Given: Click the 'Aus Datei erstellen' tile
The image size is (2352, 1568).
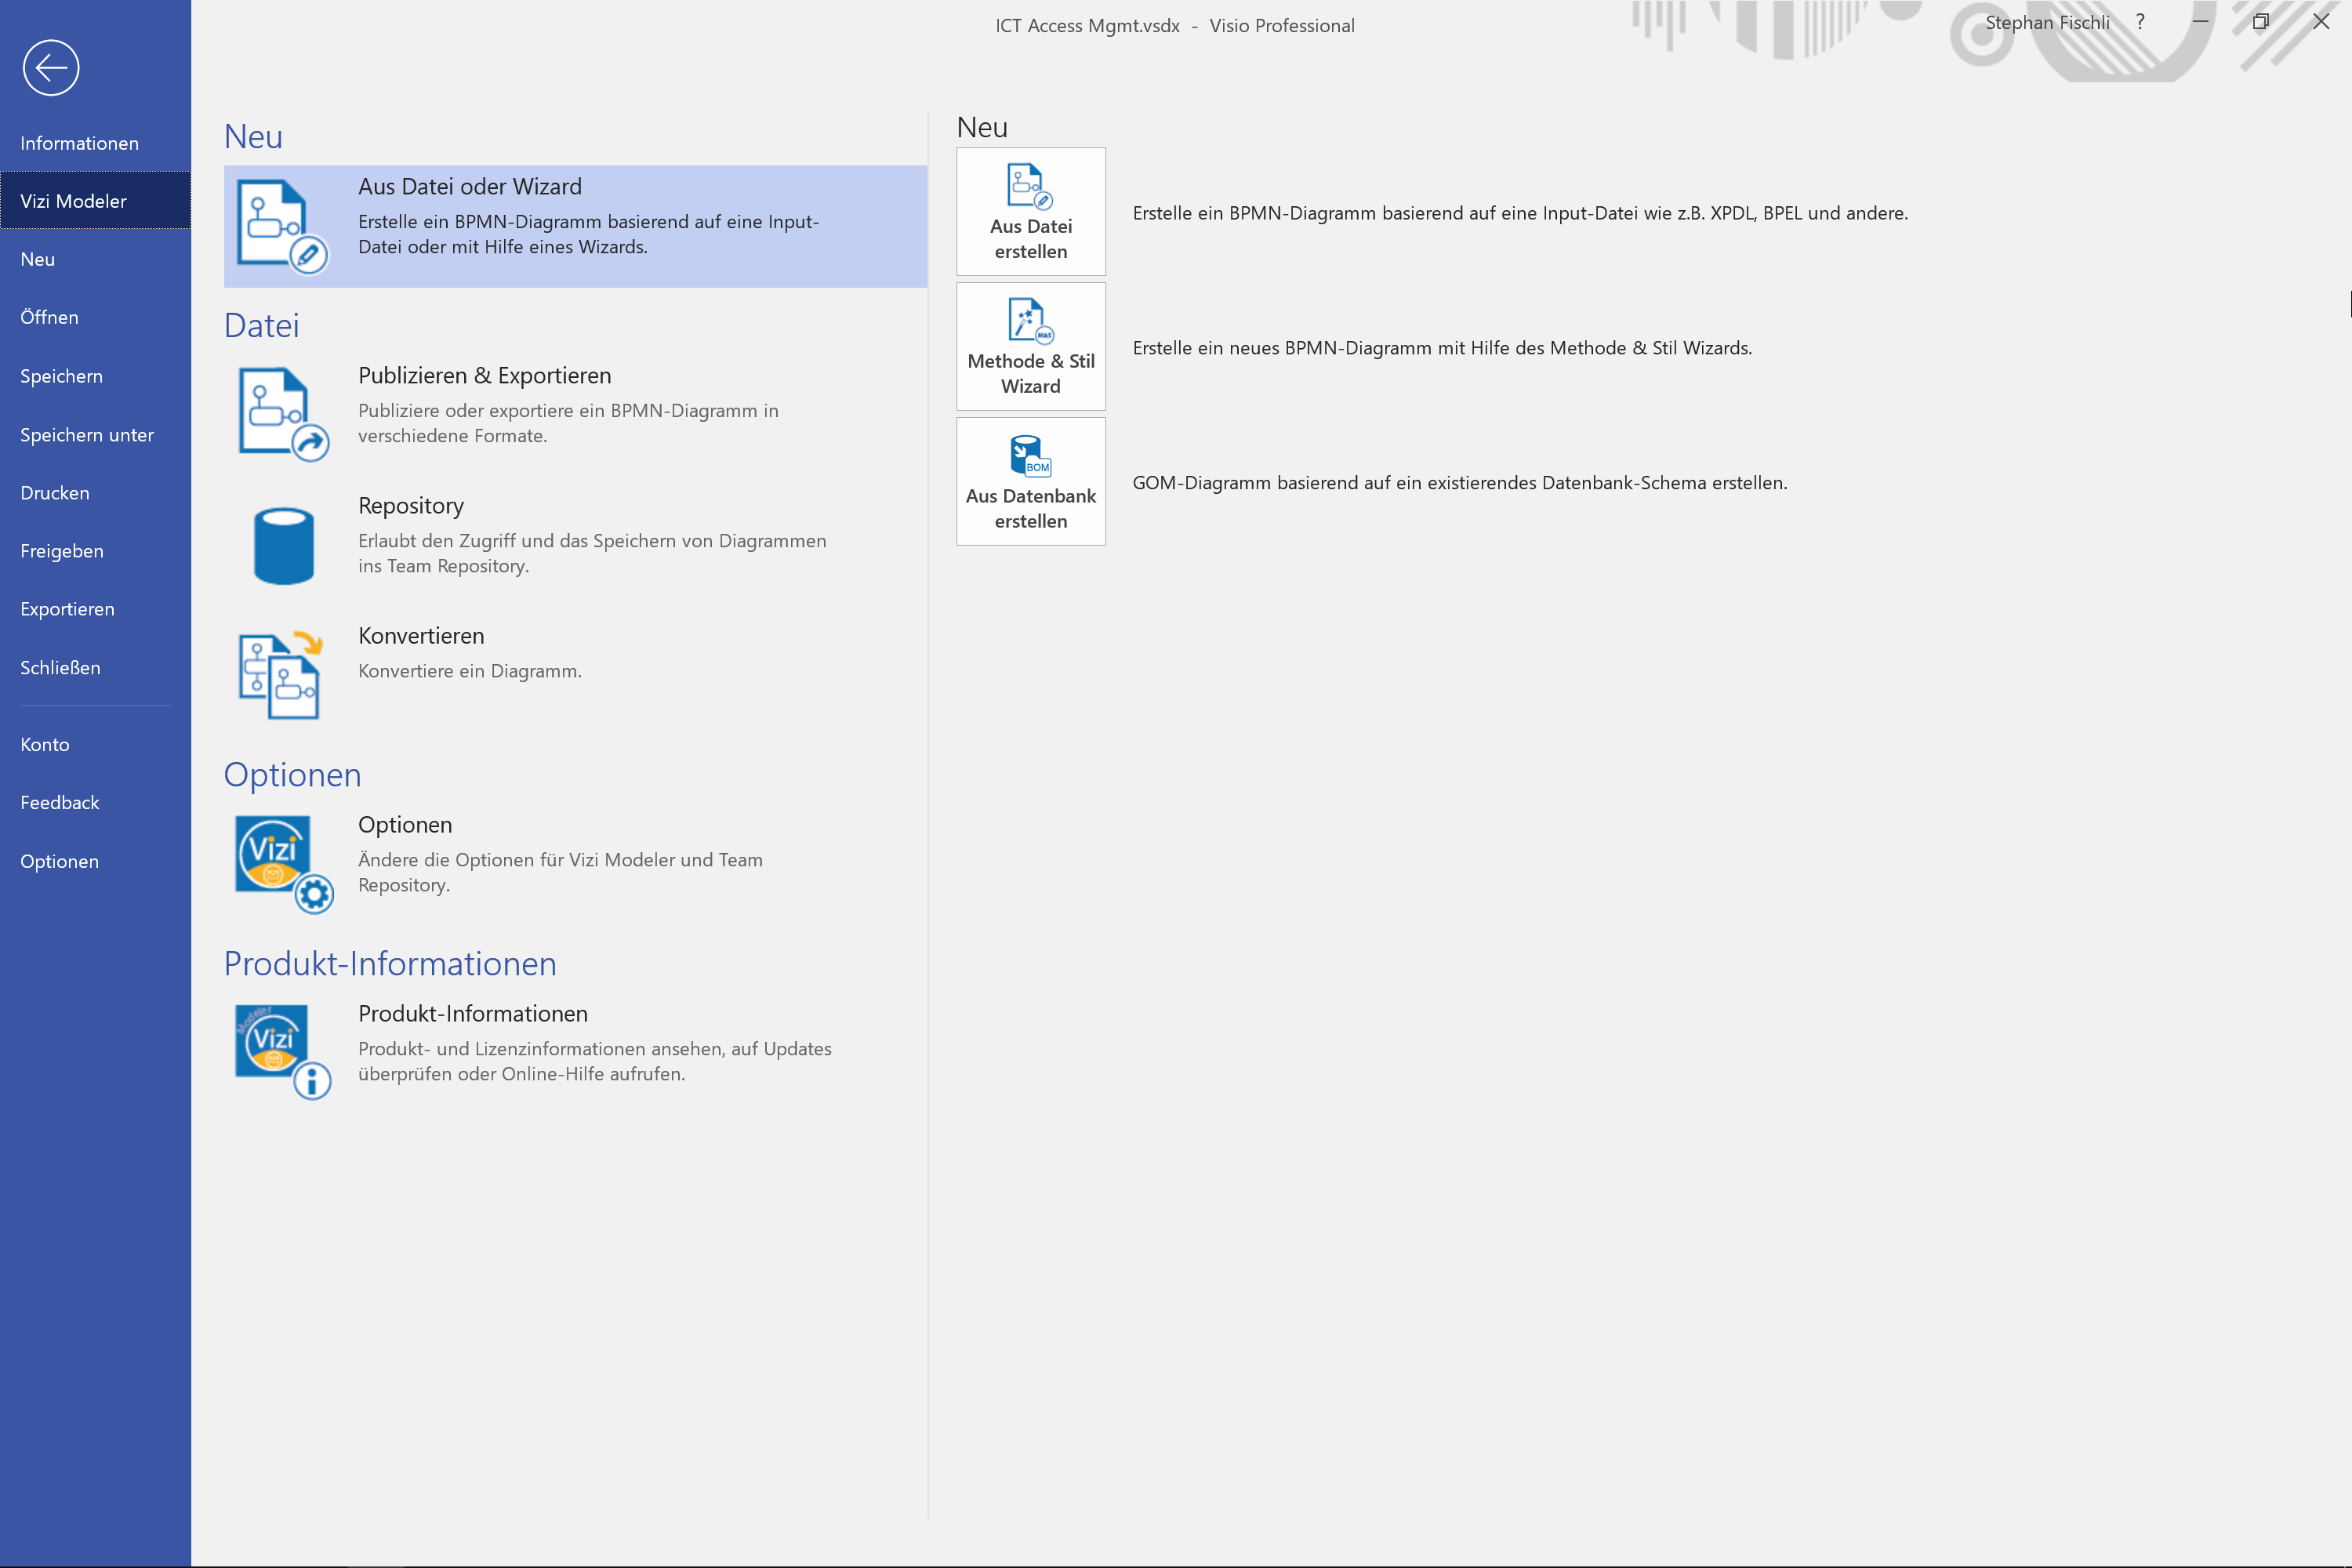Looking at the screenshot, I should (1030, 212).
